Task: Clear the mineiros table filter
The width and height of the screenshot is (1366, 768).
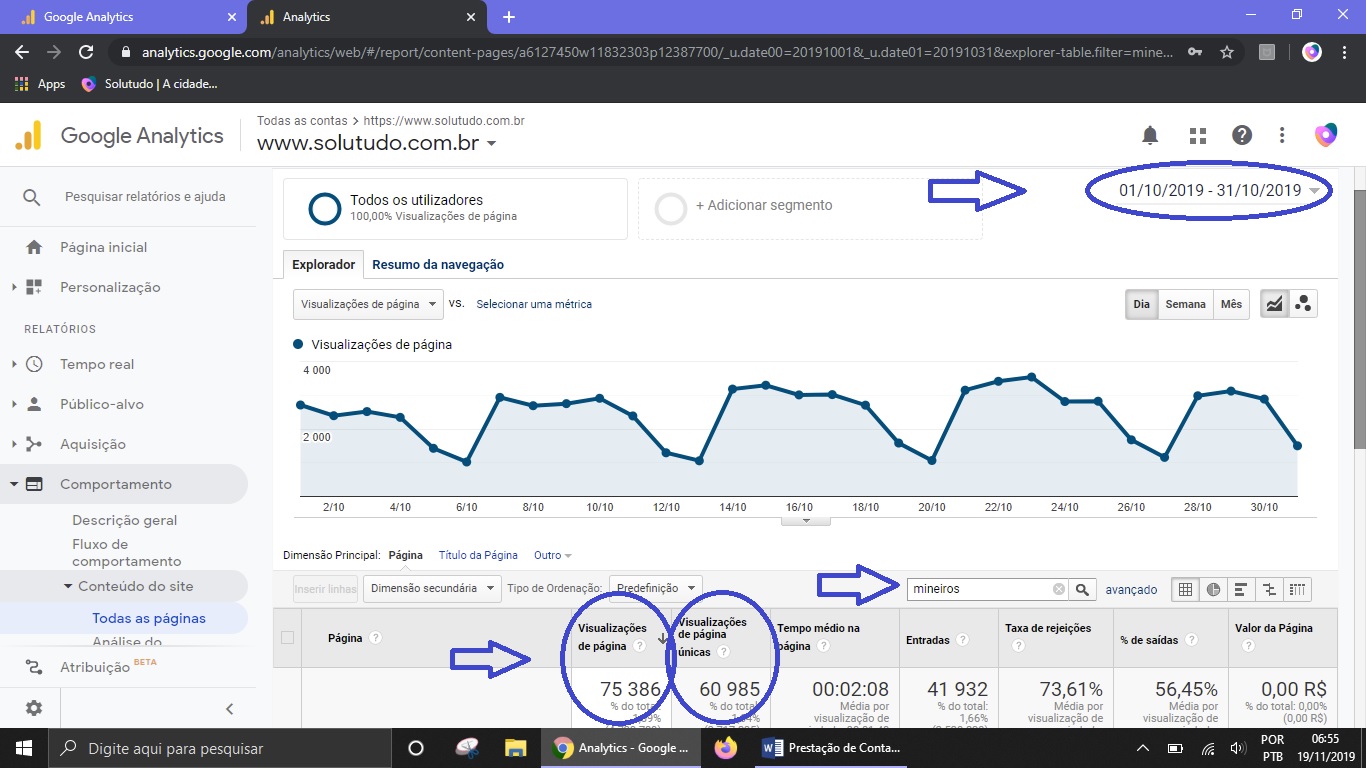Action: pos(1059,590)
